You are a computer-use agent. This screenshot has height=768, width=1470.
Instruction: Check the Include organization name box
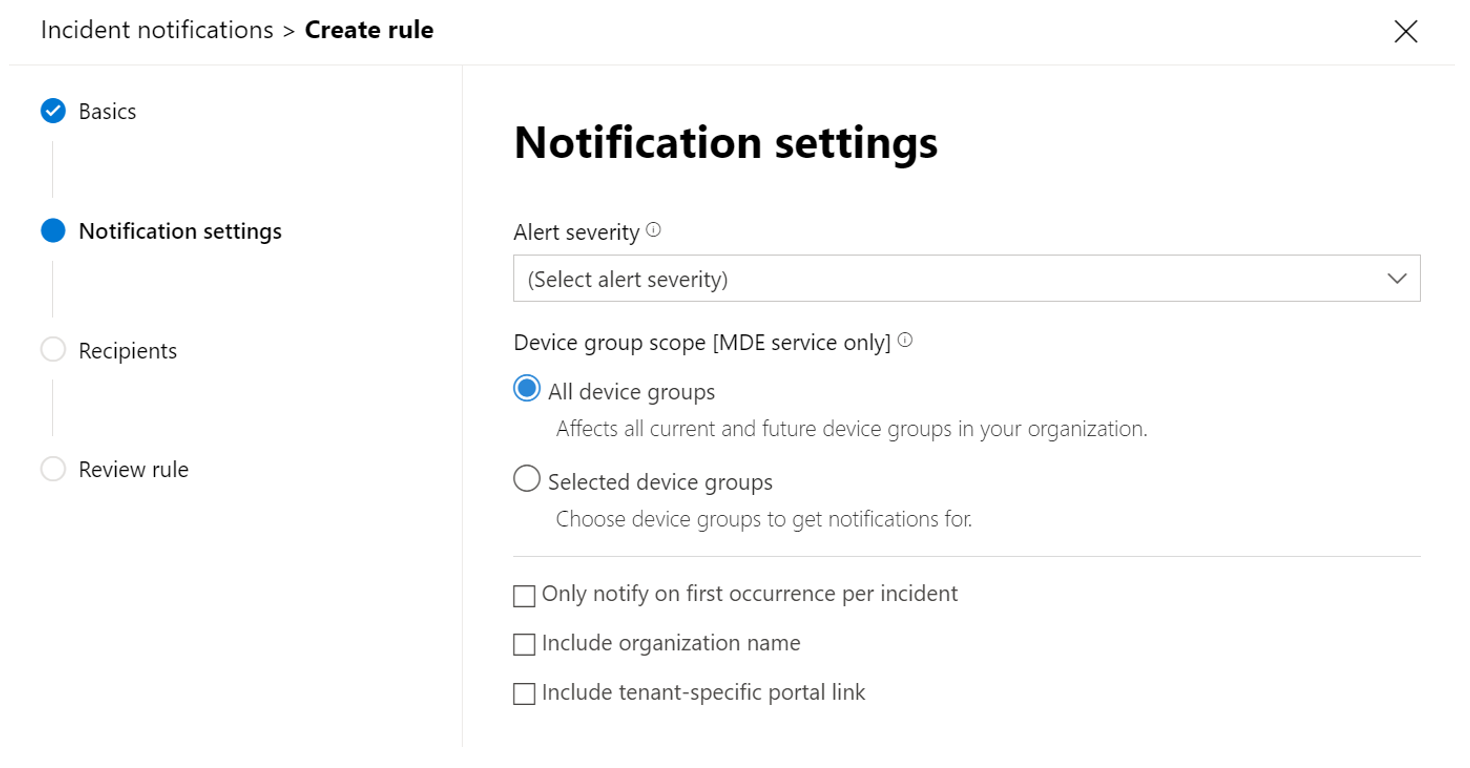(x=524, y=644)
